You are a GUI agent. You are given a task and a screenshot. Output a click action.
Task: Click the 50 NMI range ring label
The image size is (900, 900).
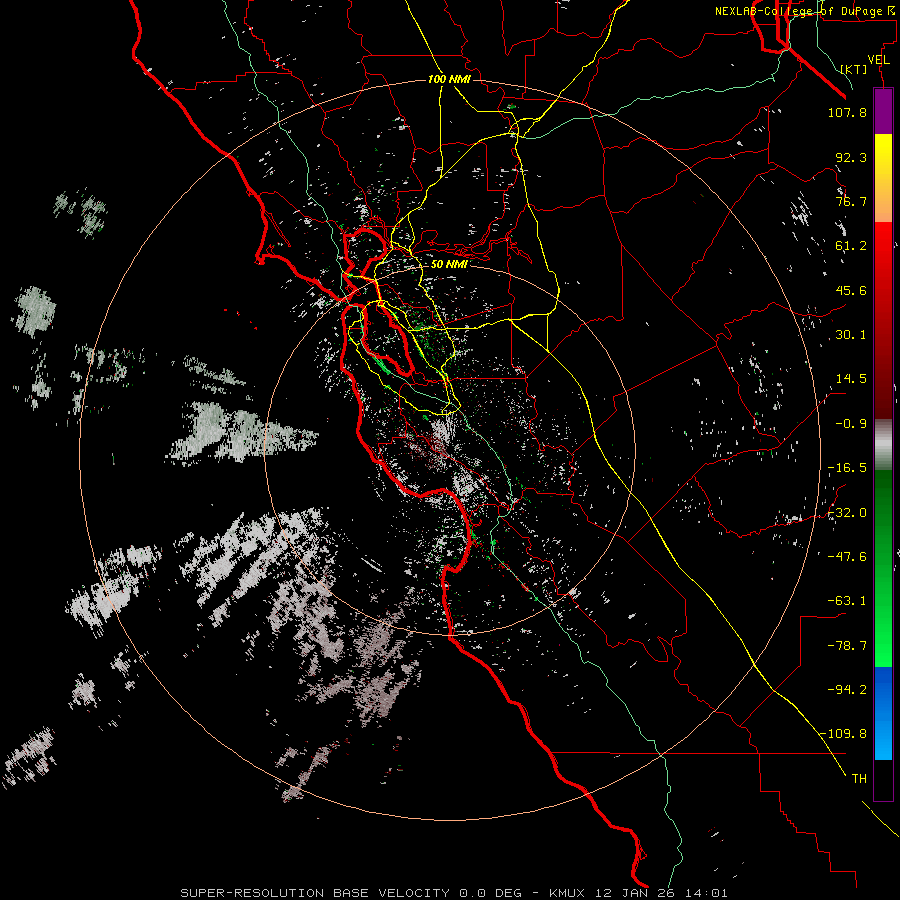[x=449, y=264]
